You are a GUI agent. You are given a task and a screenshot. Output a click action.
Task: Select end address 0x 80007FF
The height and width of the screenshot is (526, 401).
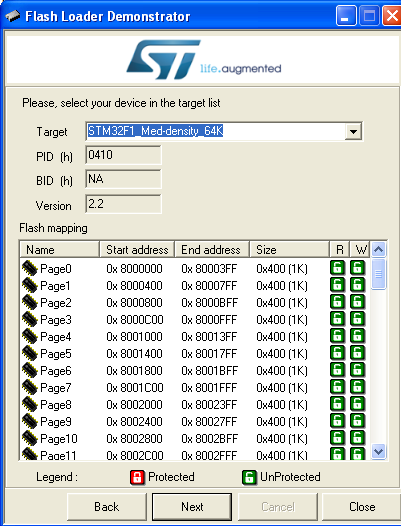[x=209, y=286]
